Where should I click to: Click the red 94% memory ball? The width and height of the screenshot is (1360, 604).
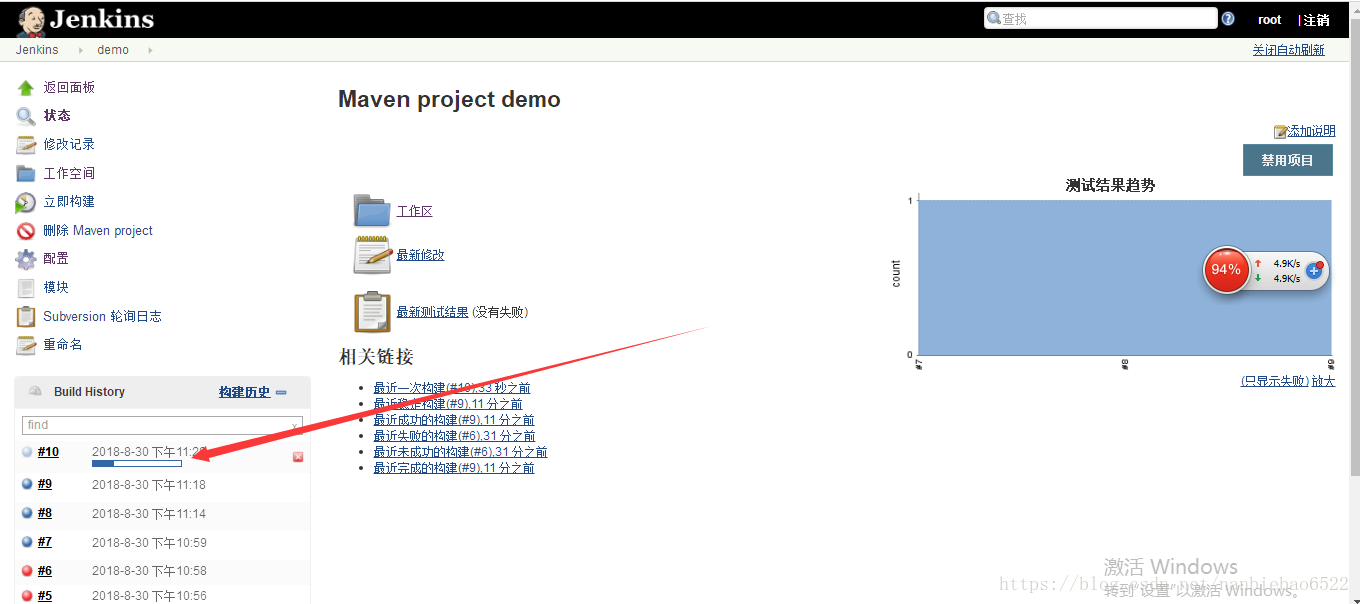pyautogui.click(x=1226, y=270)
